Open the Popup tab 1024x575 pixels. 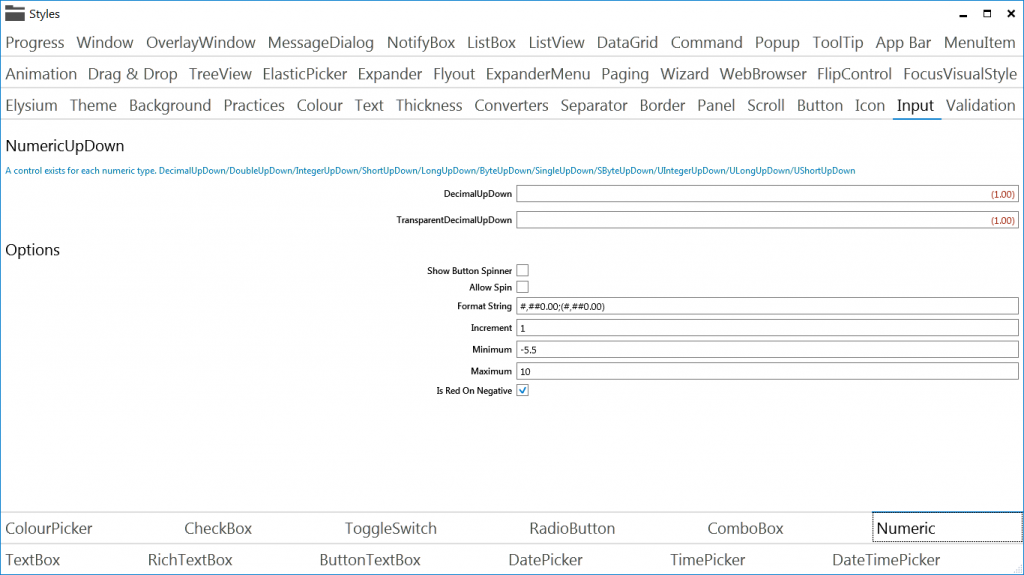pyautogui.click(x=777, y=42)
